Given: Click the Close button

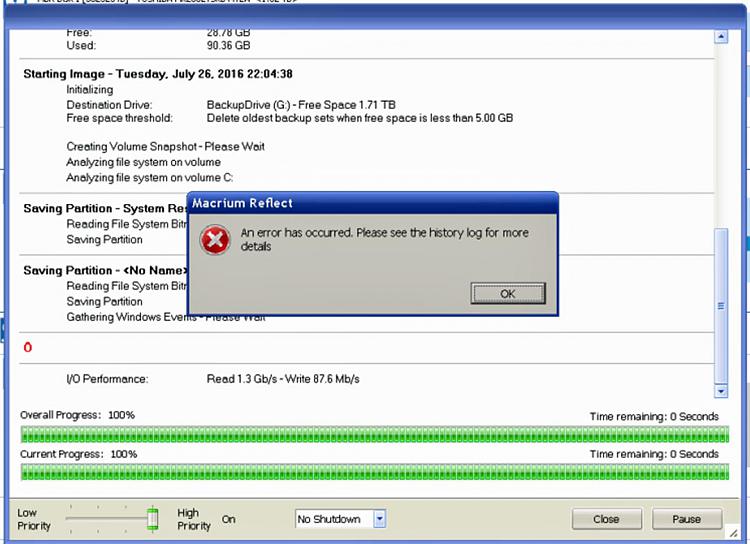Looking at the screenshot, I should (x=606, y=519).
